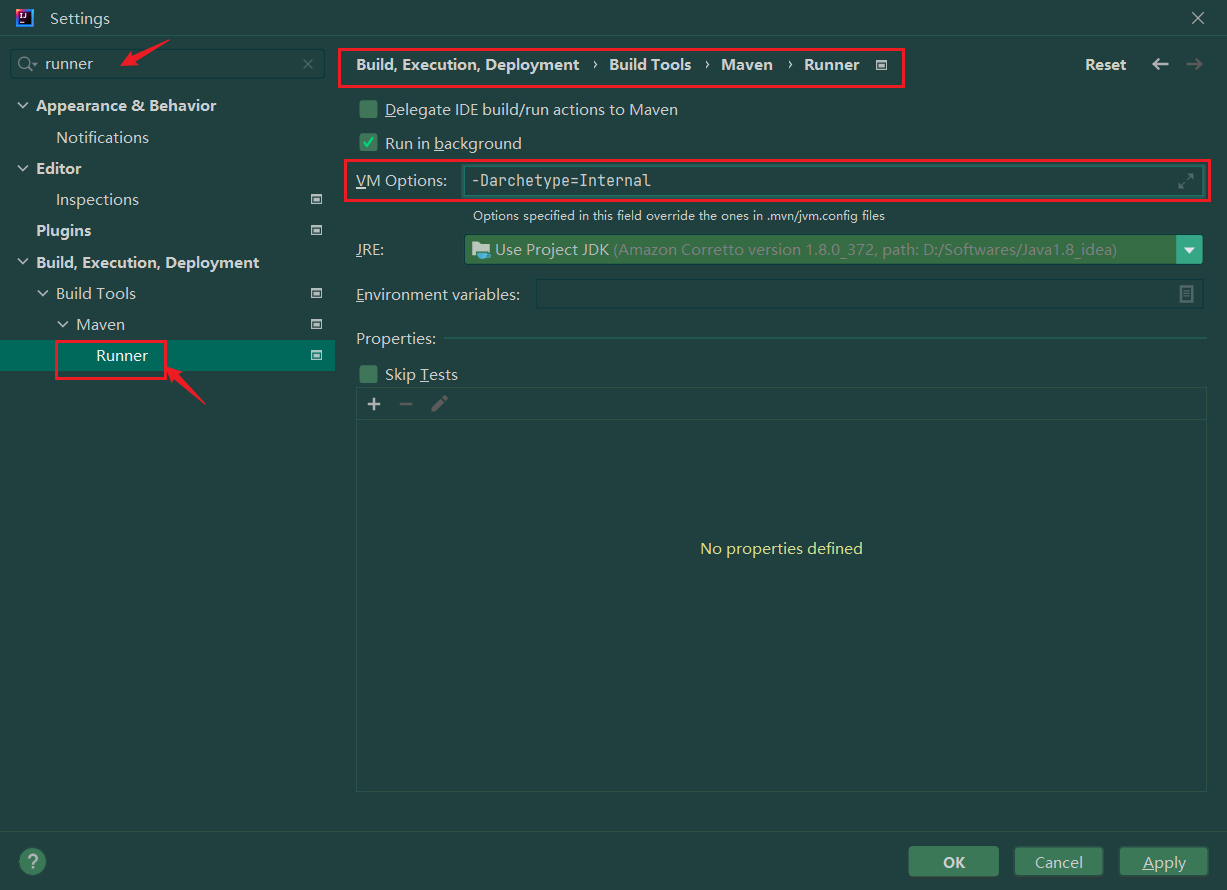Open help with question mark button
This screenshot has width=1227, height=890.
33,862
